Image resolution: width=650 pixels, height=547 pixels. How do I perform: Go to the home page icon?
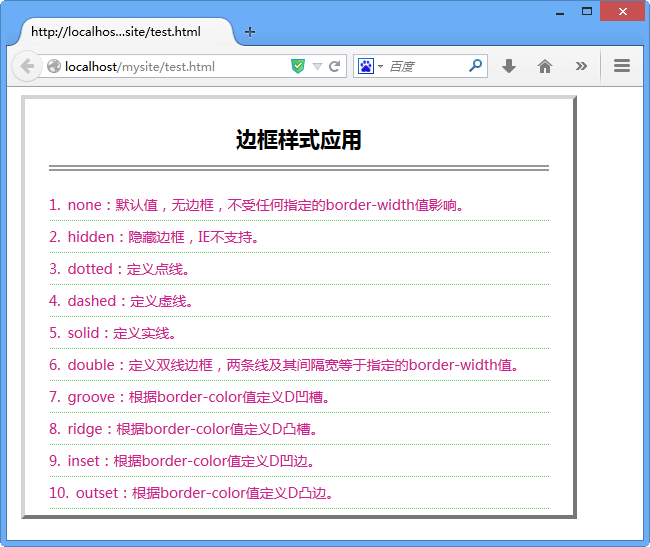[545, 67]
